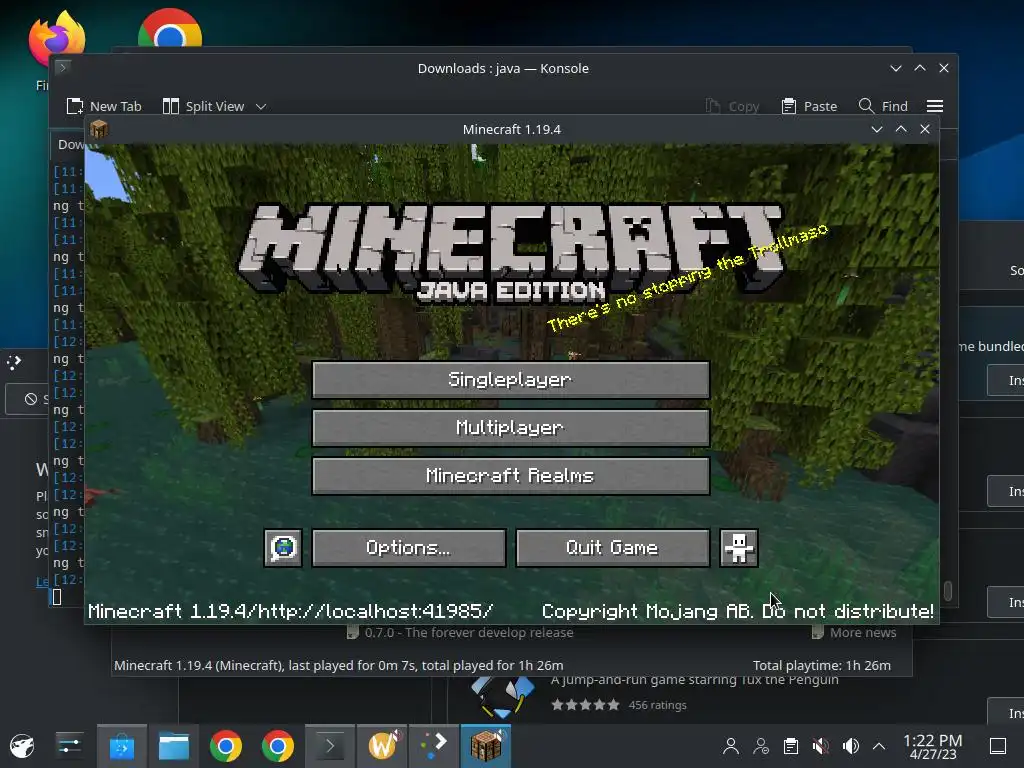Open the clipboard tray icon
This screenshot has height=768, width=1024.
coord(791,746)
